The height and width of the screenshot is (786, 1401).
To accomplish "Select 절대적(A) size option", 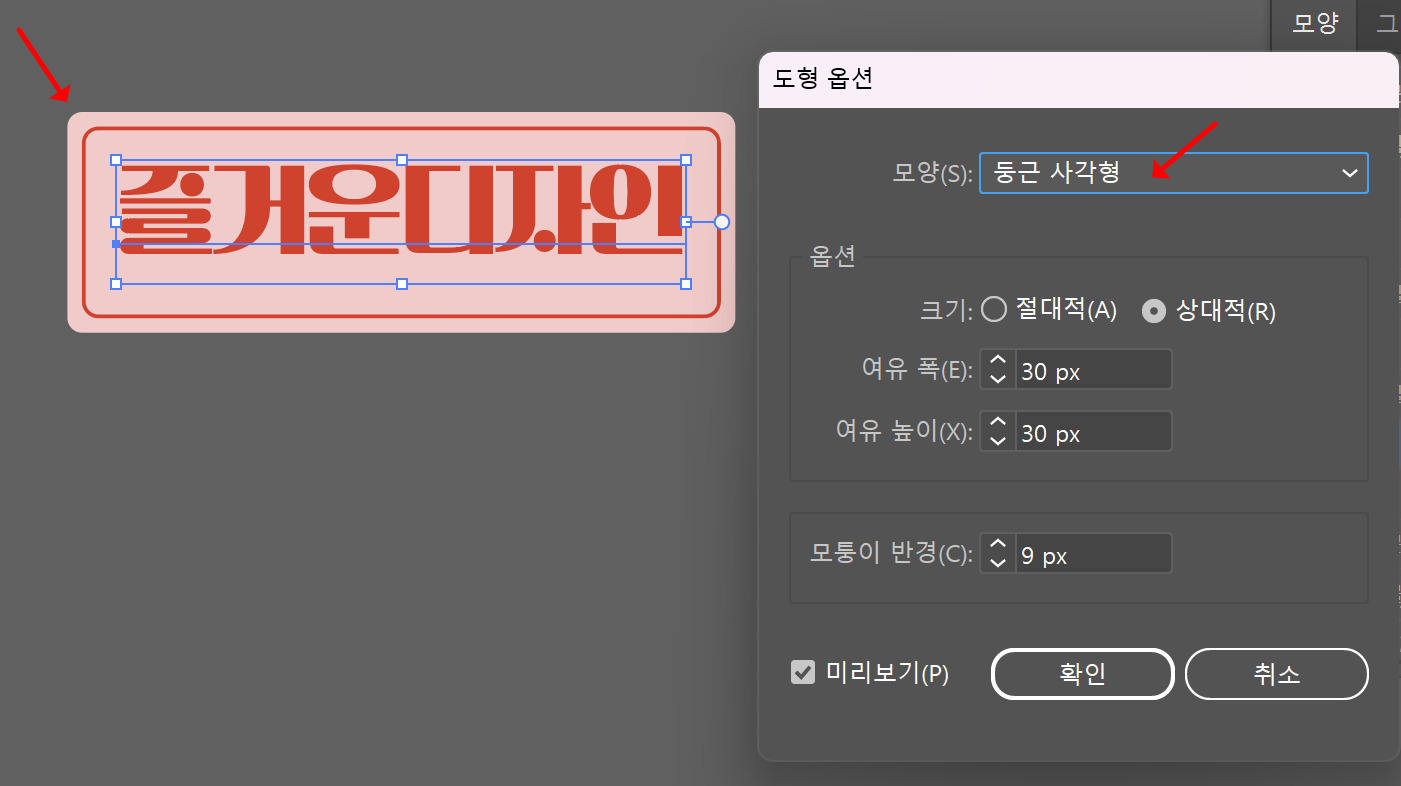I will click(x=994, y=310).
